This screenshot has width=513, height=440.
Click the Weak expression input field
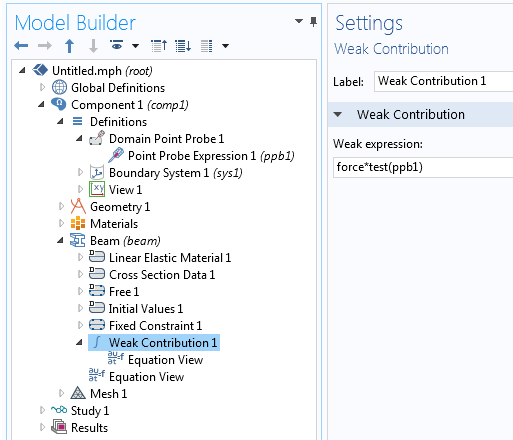click(423, 167)
